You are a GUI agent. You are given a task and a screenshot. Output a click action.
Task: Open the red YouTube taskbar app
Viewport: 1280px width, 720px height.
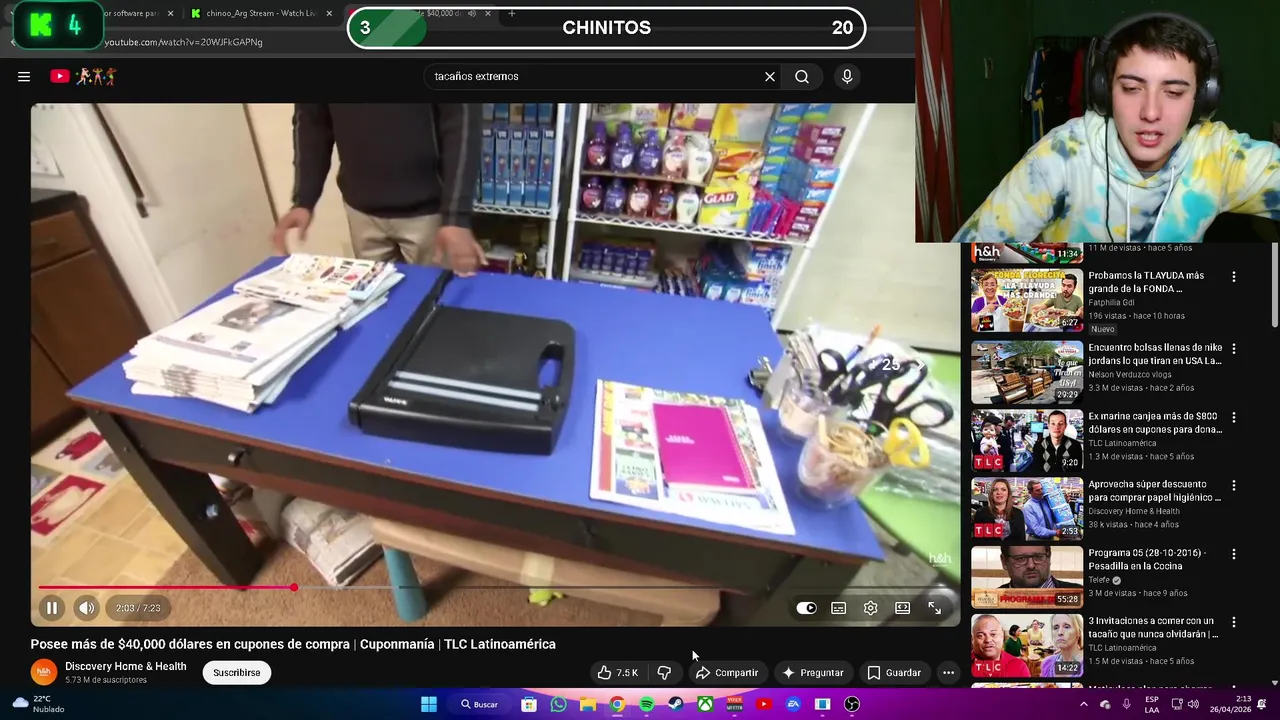coord(764,704)
